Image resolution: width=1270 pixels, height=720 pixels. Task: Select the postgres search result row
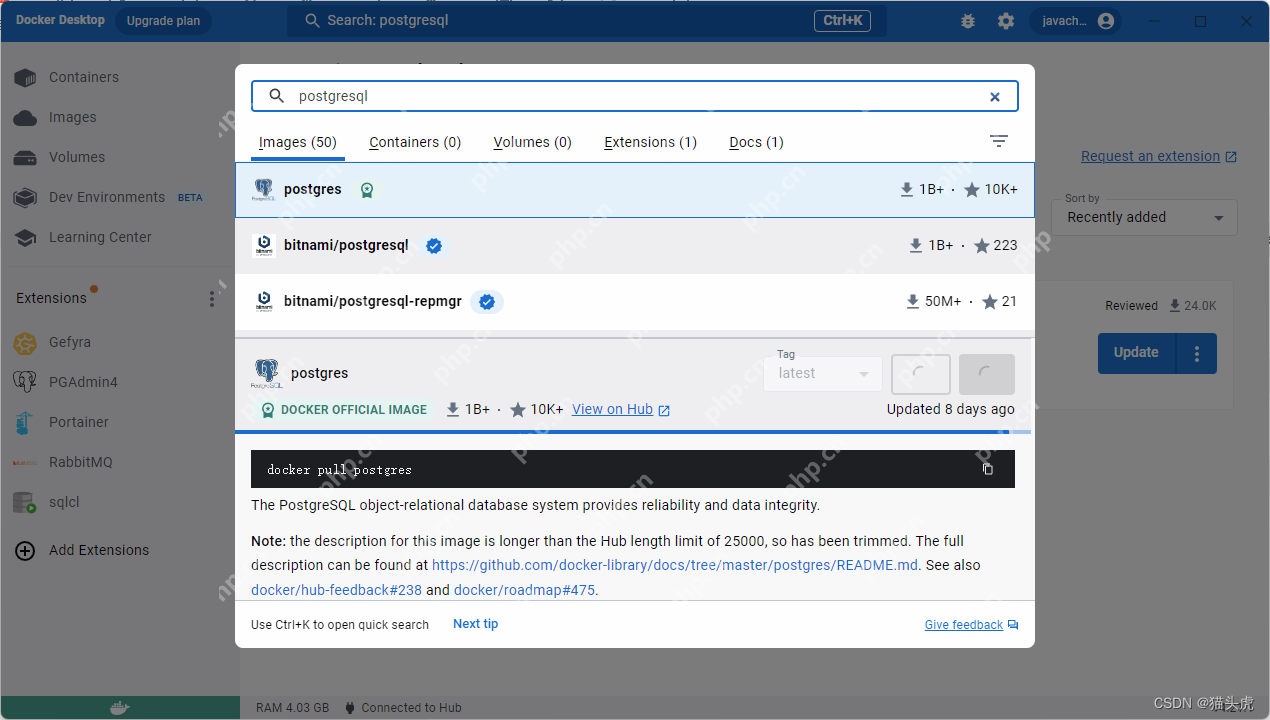[635, 190]
